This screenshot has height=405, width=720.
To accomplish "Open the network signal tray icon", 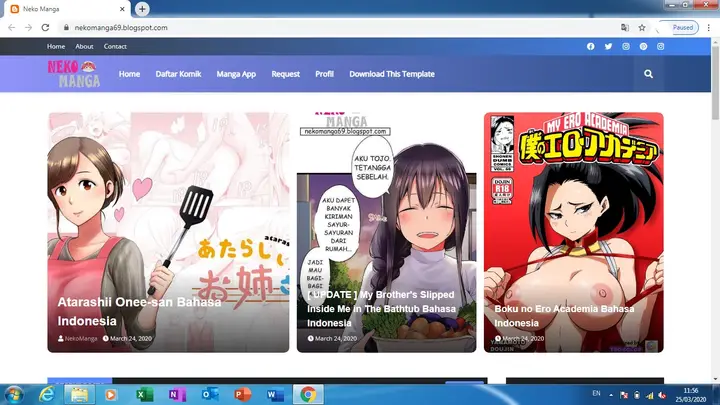I will pos(649,395).
